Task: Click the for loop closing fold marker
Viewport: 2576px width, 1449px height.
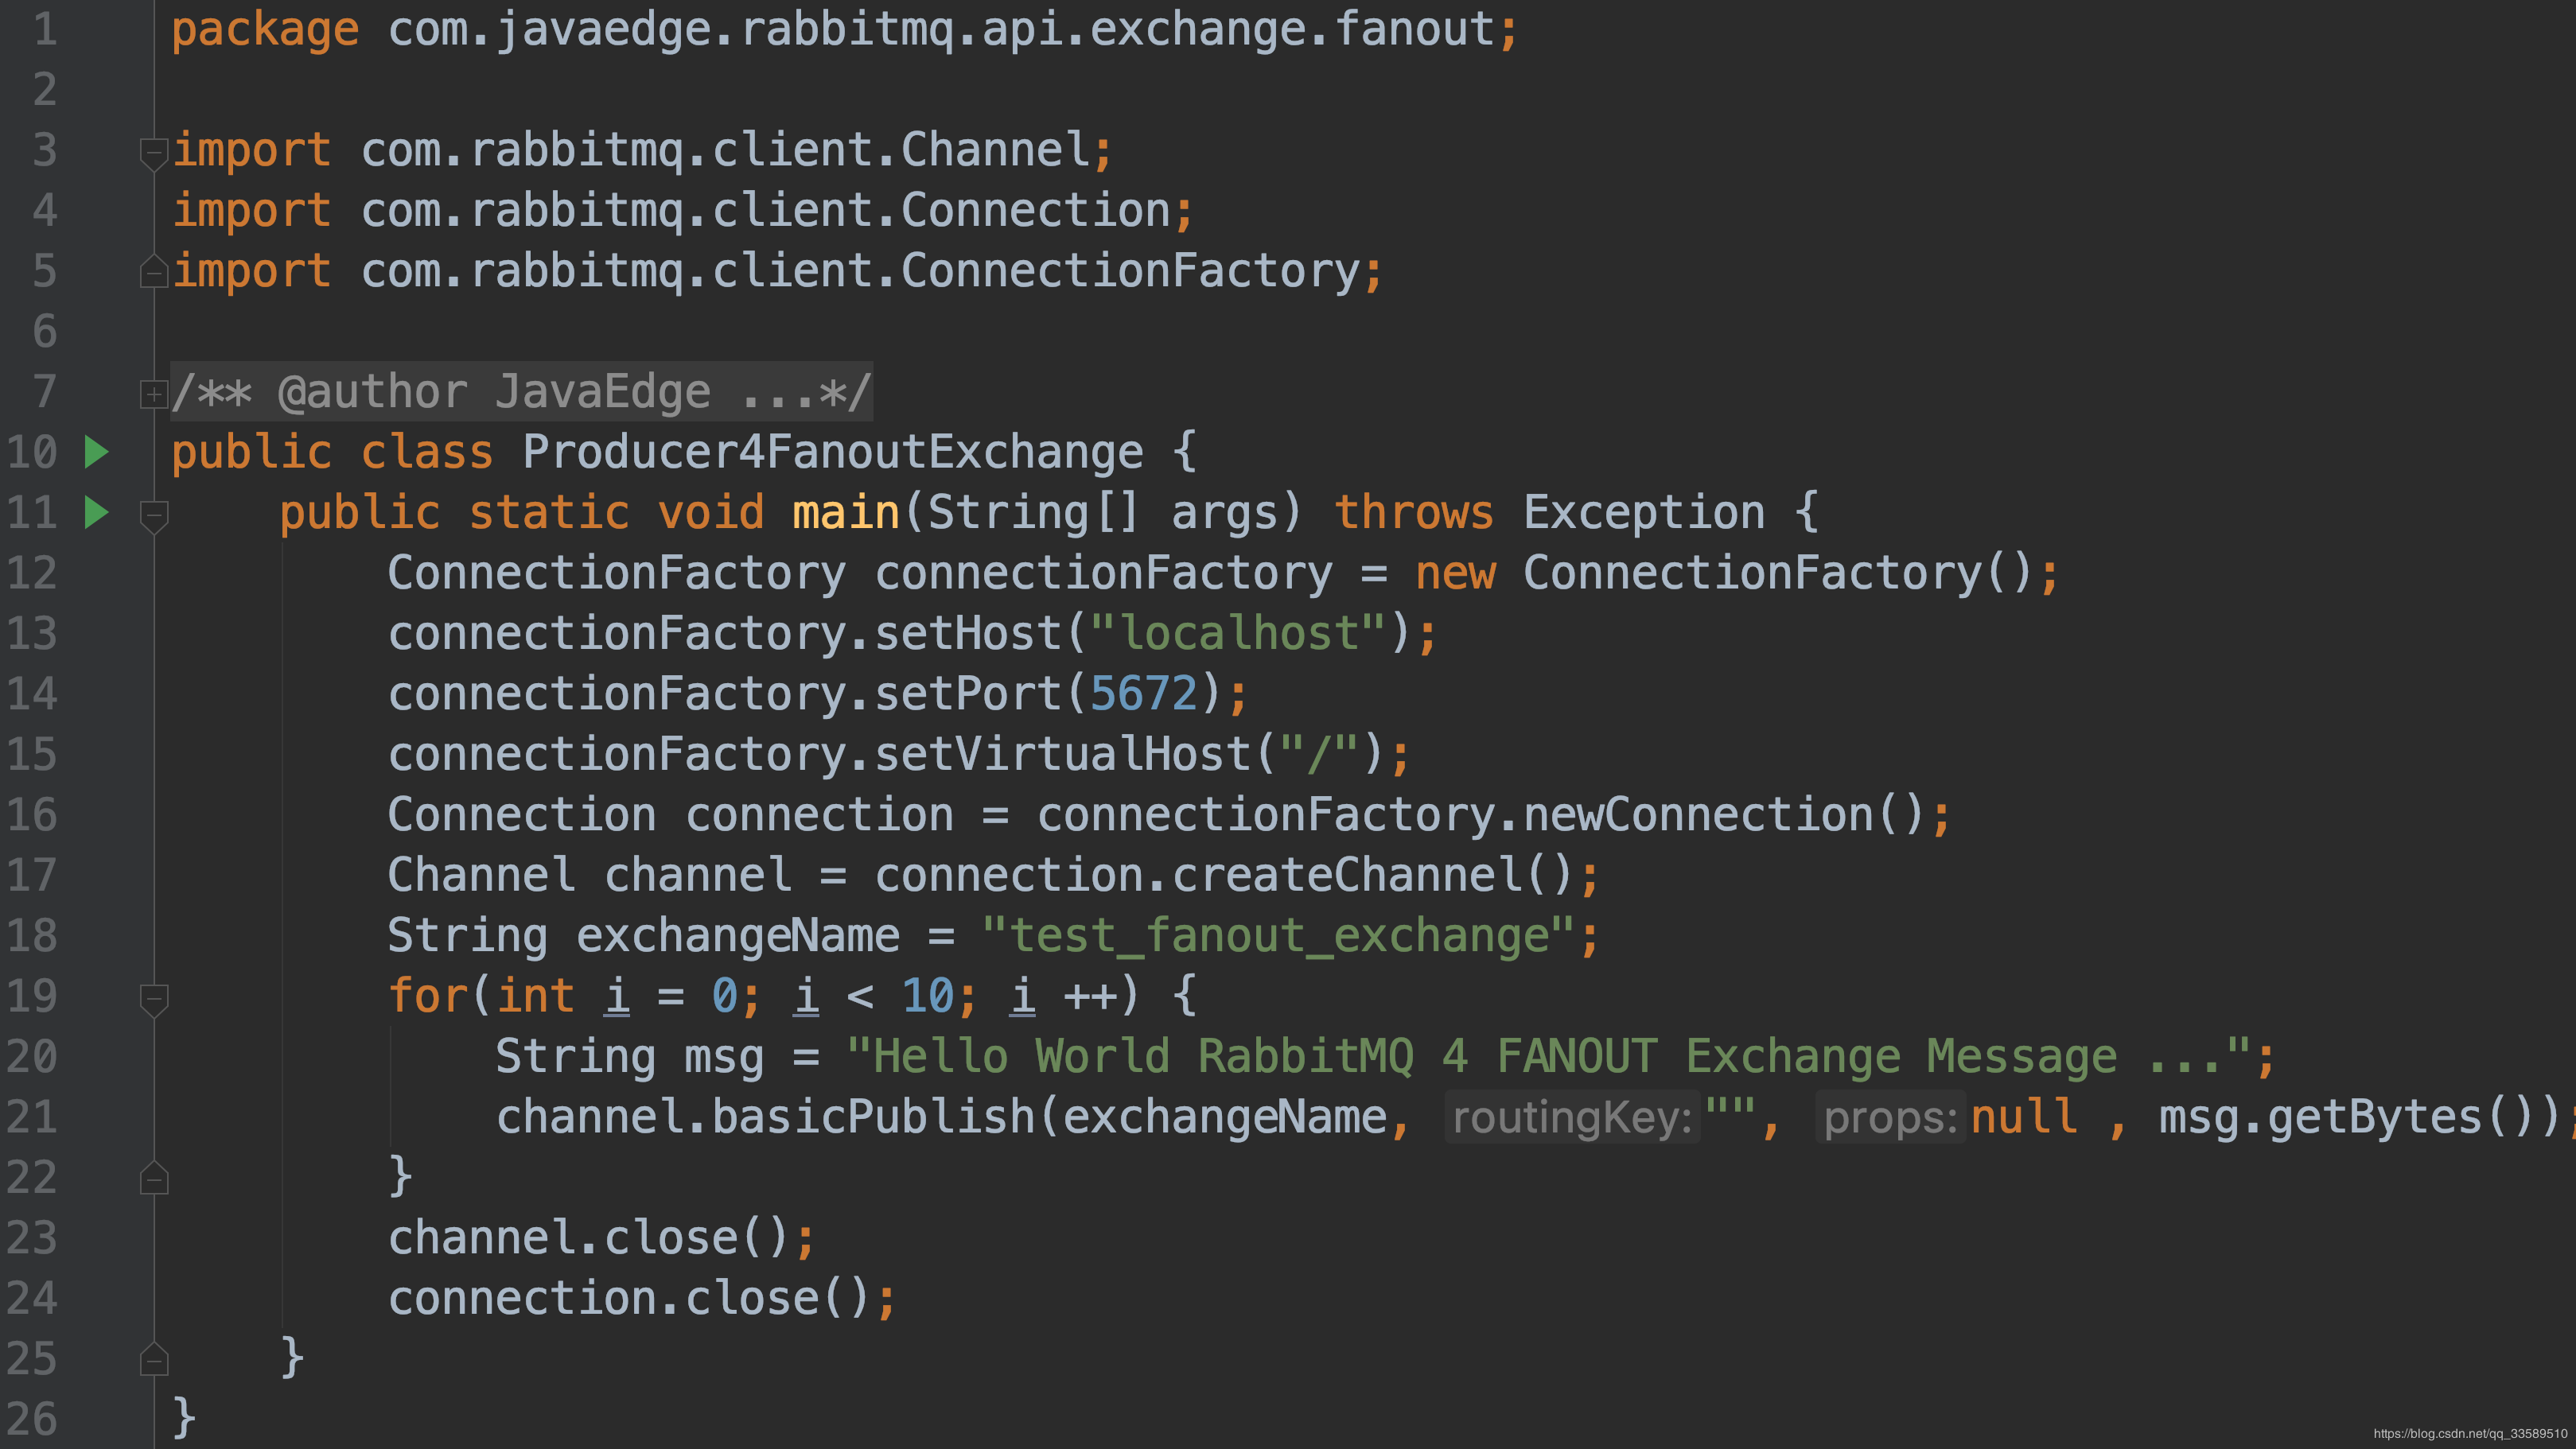Action: (153, 1178)
